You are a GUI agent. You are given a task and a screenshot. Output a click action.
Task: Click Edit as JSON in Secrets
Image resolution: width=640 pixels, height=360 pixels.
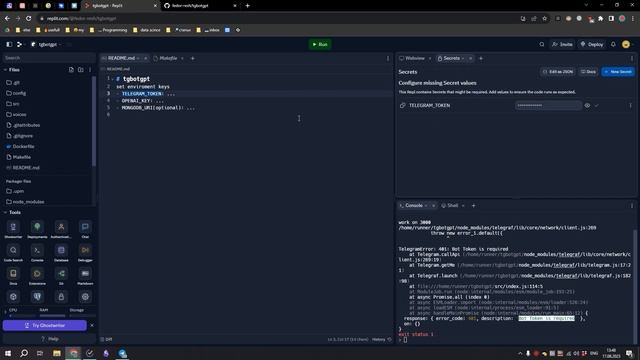point(558,72)
